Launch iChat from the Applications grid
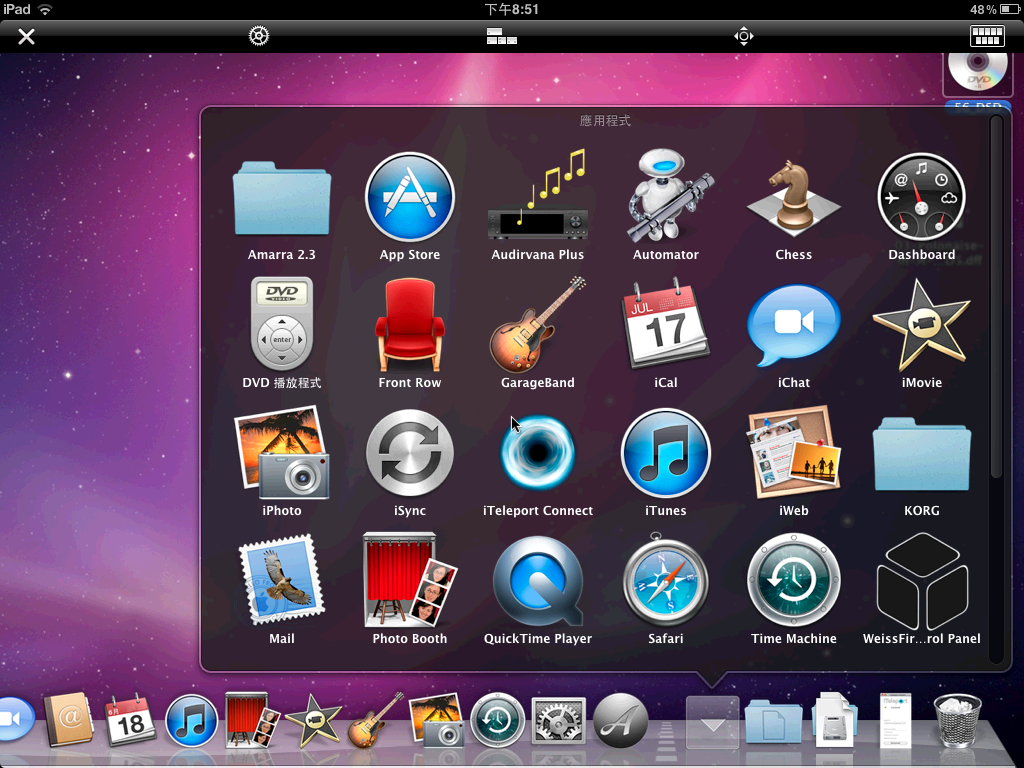1024x768 pixels. point(793,325)
